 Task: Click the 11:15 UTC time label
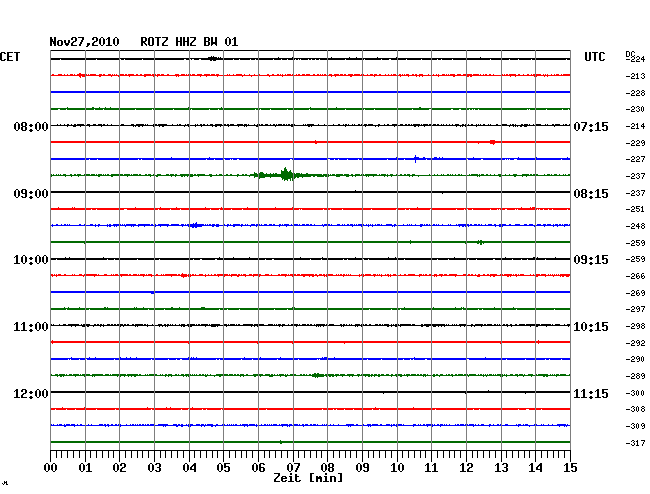[591, 393]
